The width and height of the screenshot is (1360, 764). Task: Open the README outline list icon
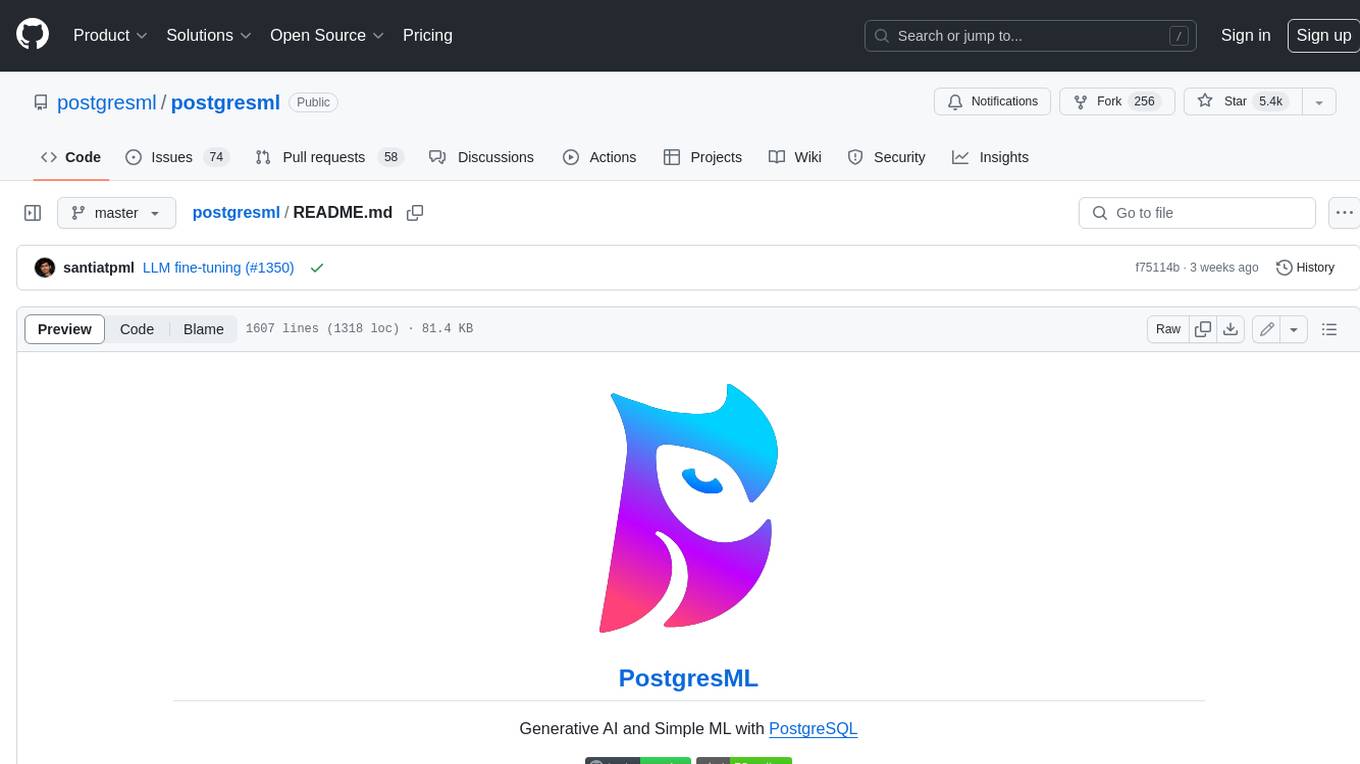point(1329,329)
